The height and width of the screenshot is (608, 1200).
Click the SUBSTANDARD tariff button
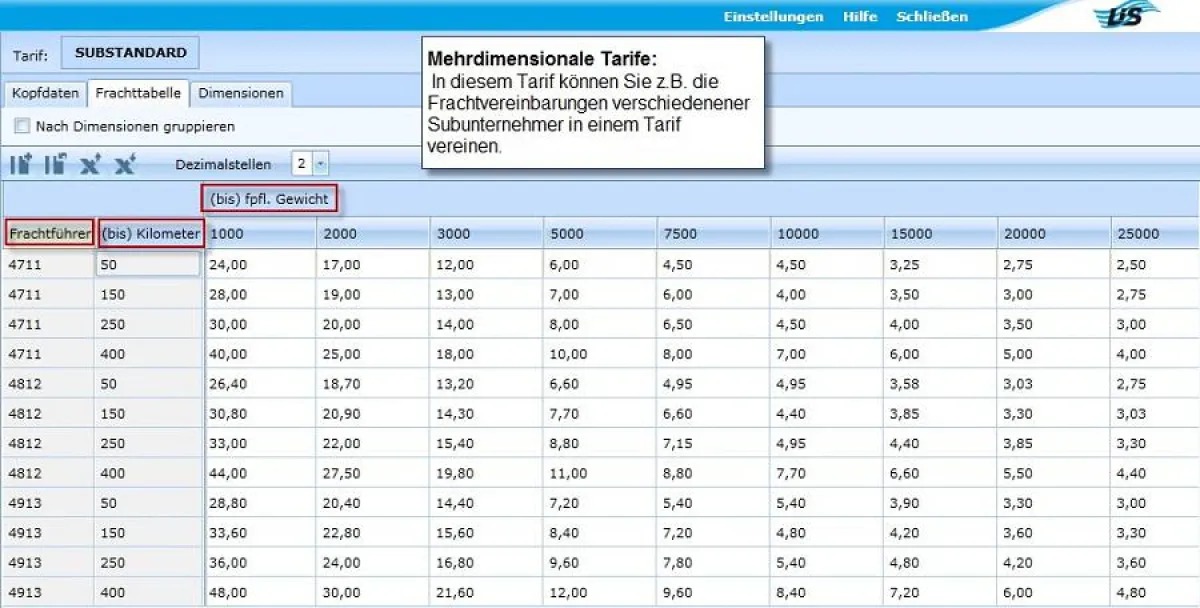coord(129,52)
